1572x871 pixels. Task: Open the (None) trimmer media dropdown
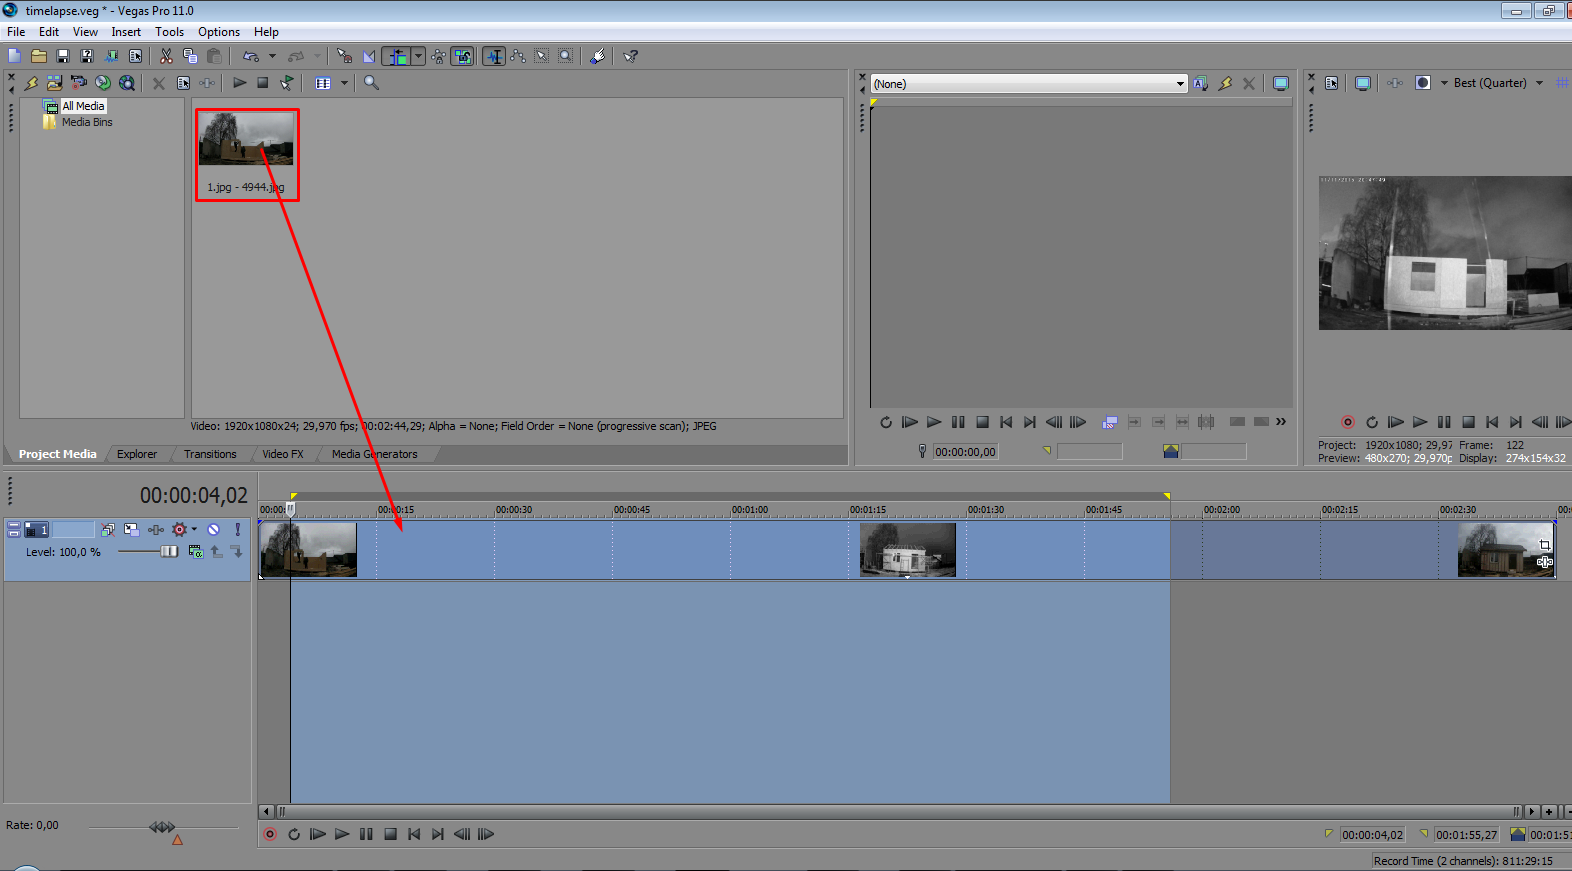point(1180,84)
